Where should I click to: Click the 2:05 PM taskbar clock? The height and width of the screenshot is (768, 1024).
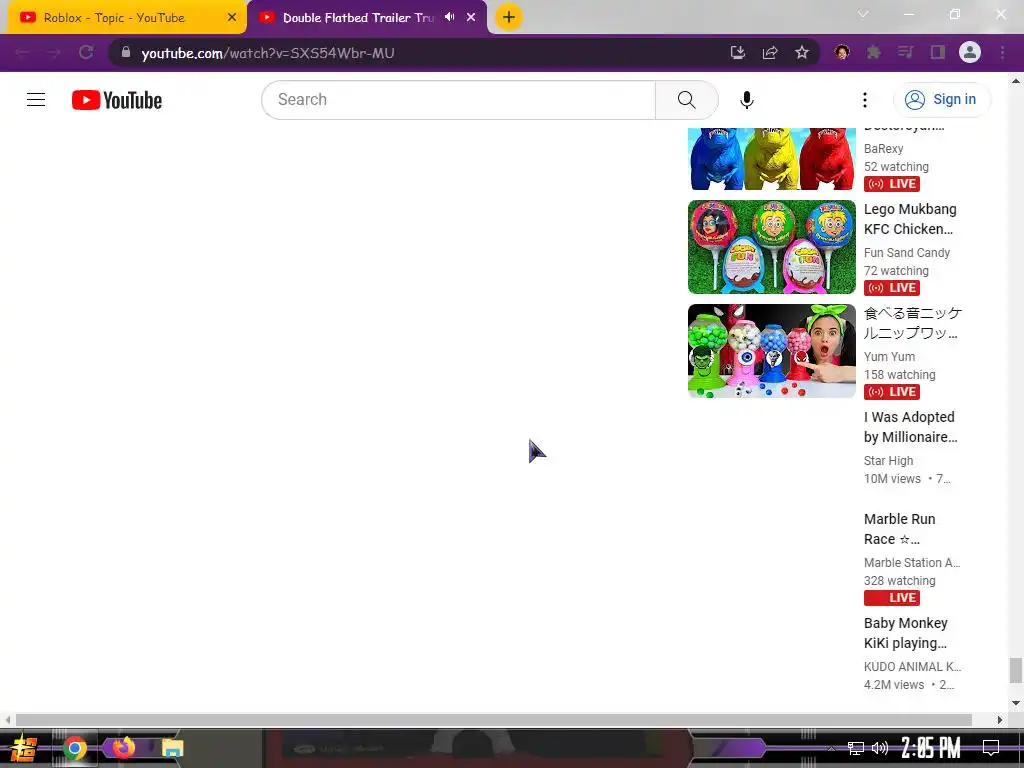(931, 747)
